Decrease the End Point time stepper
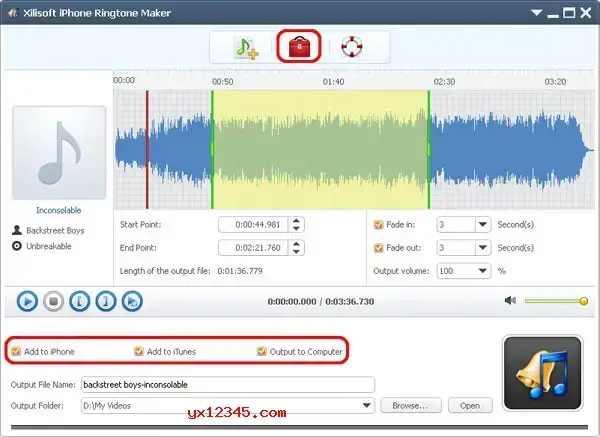The image size is (600, 437). click(296, 251)
